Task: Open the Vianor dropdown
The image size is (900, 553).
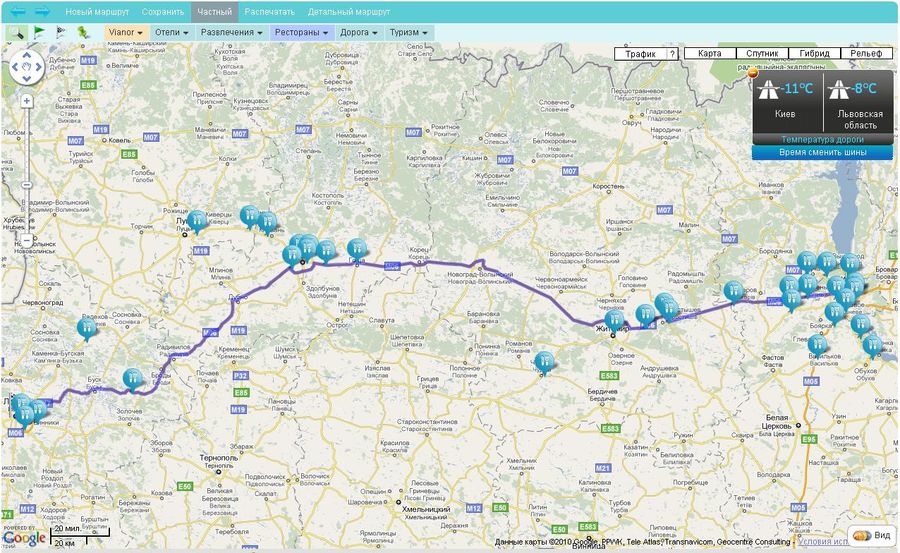Action: click(126, 32)
